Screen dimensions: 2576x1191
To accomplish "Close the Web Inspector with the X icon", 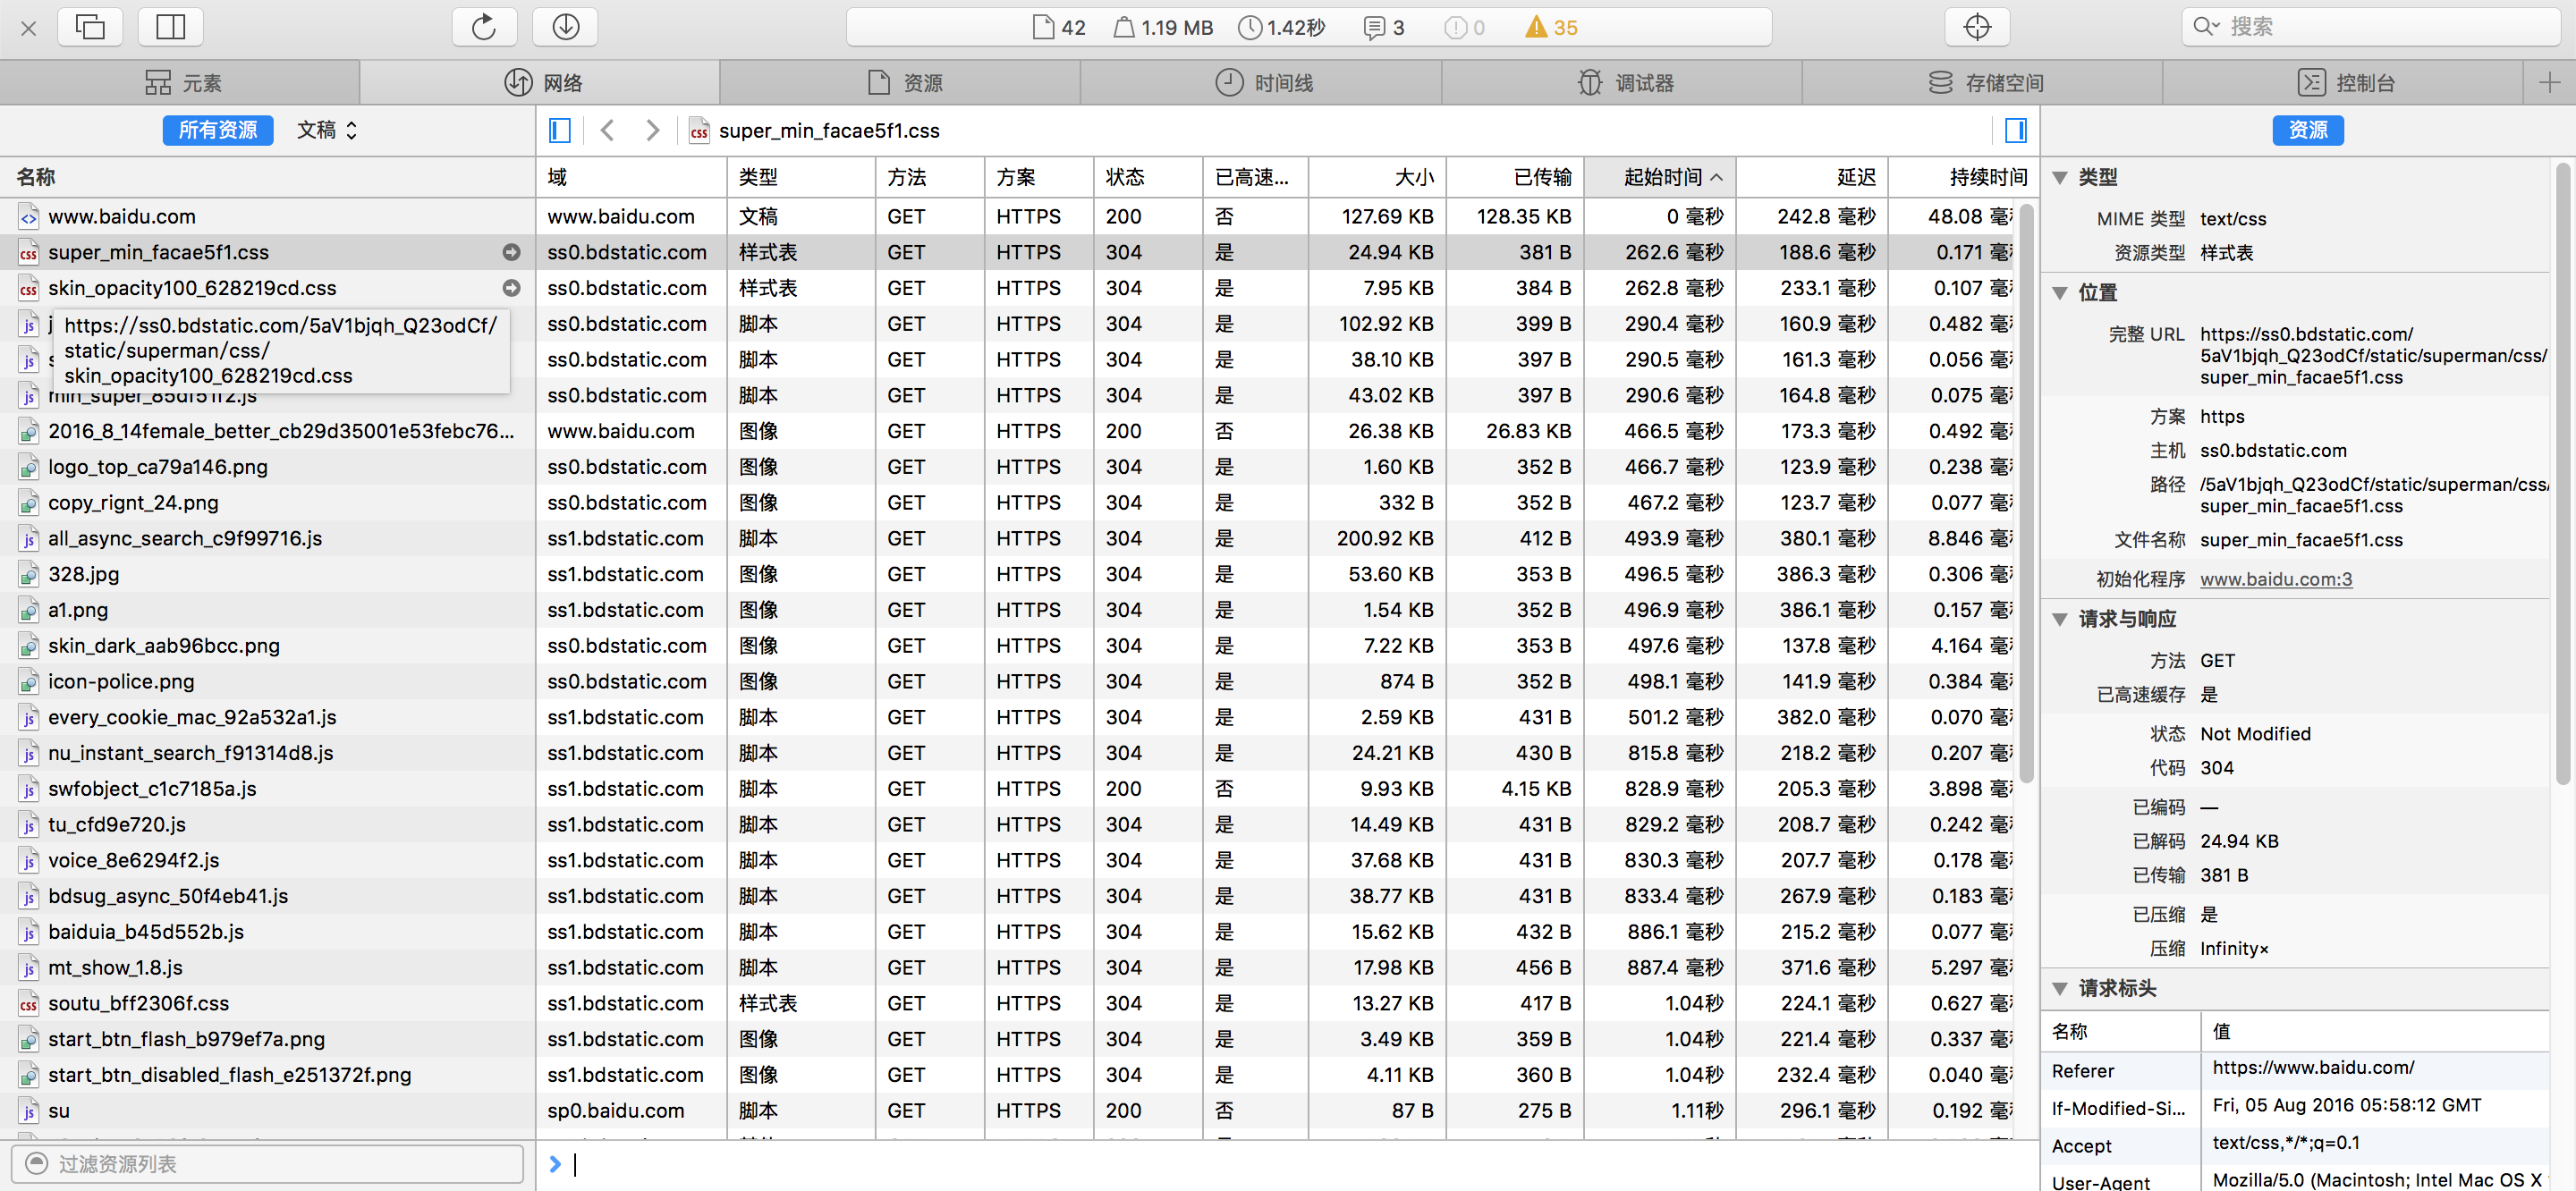I will coord(29,28).
